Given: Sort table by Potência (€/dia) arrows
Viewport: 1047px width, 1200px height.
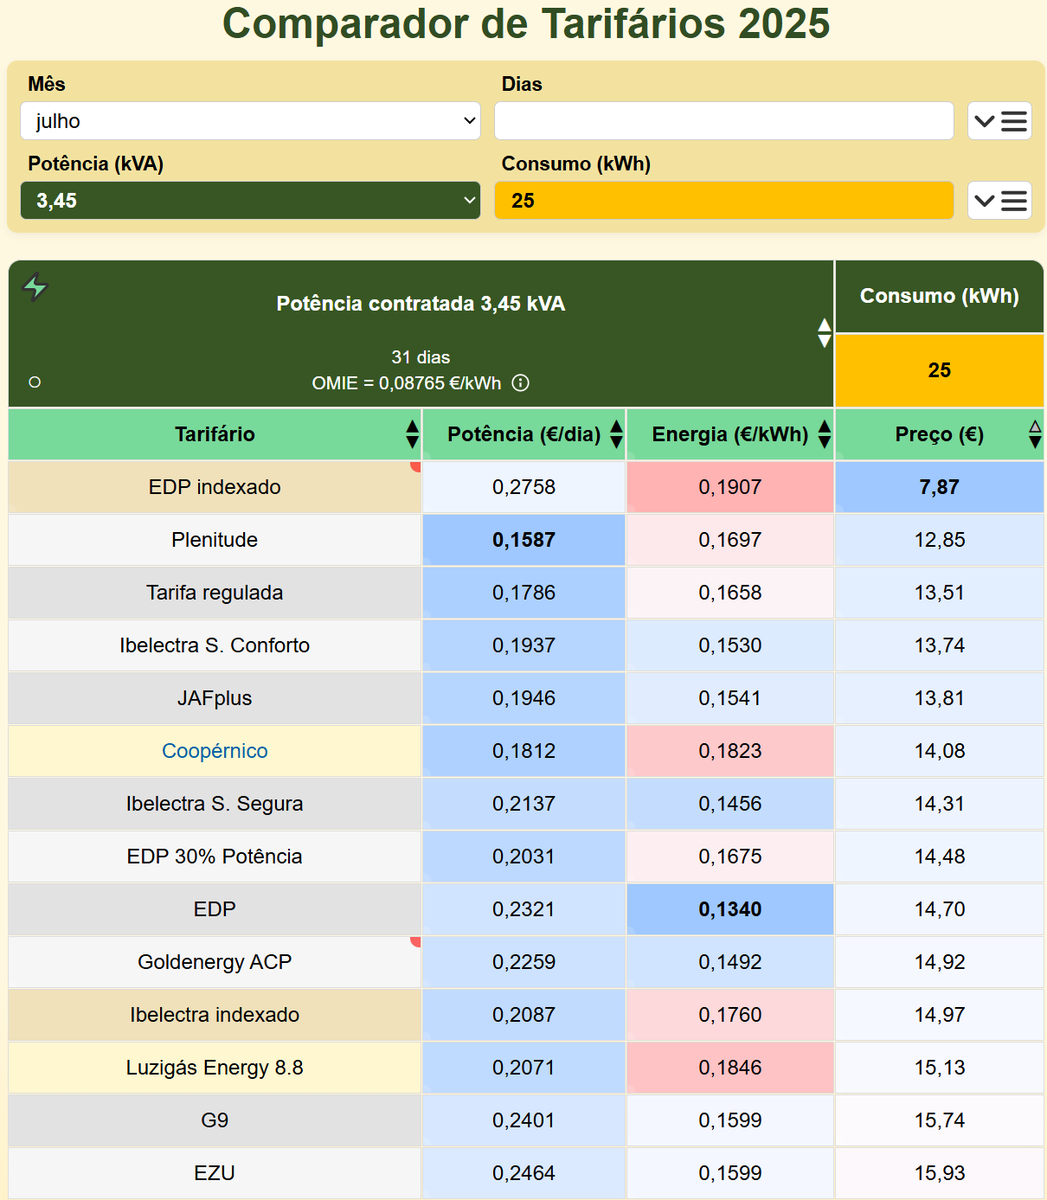Looking at the screenshot, I should tap(616, 434).
